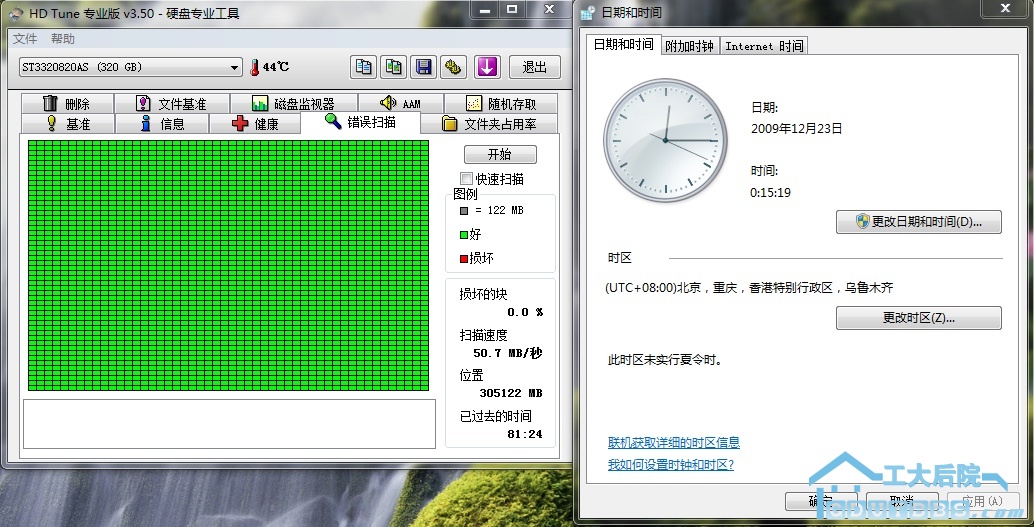Screen dimensions: 1034x527
Task: Click the green 好 legend swatch
Action: pos(464,234)
